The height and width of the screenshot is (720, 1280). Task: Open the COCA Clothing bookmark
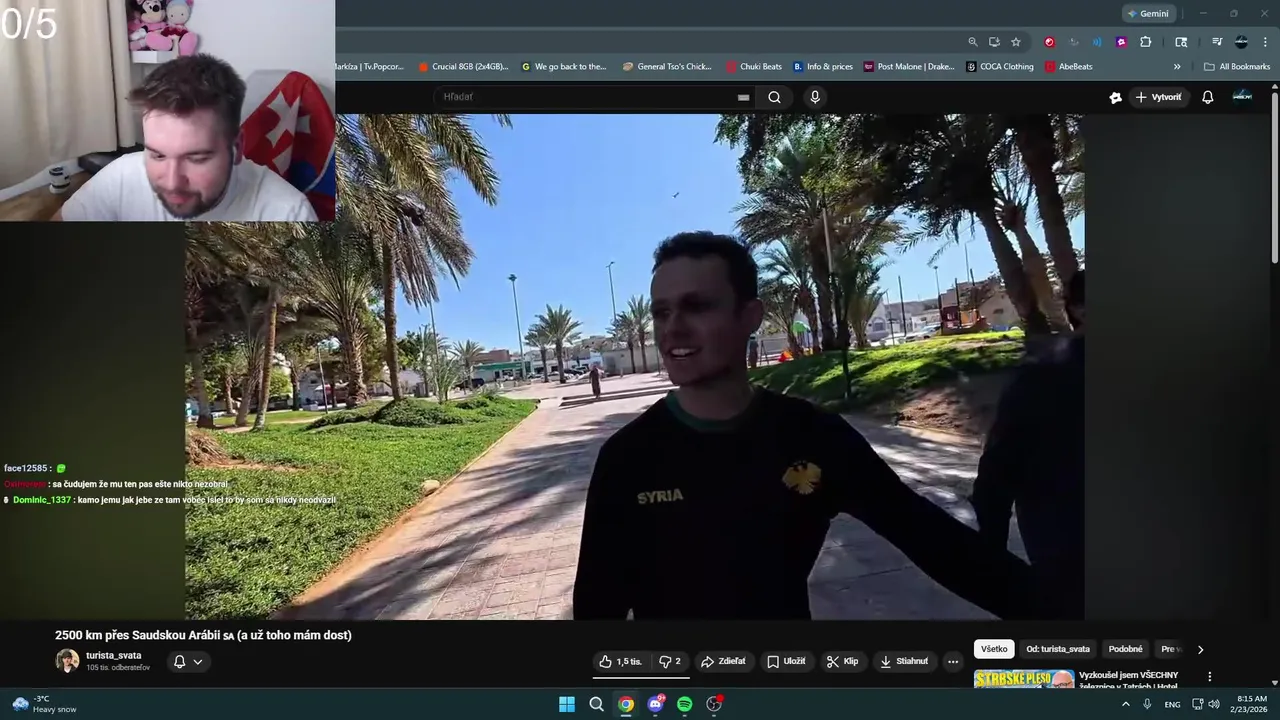[1000, 67]
